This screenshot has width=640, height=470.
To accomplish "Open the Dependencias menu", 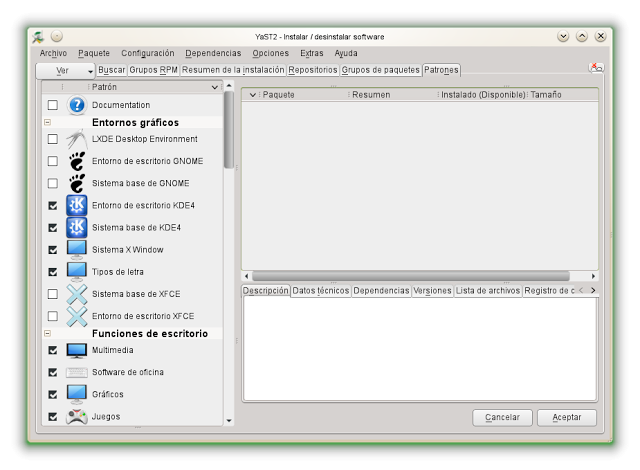I will 213,53.
